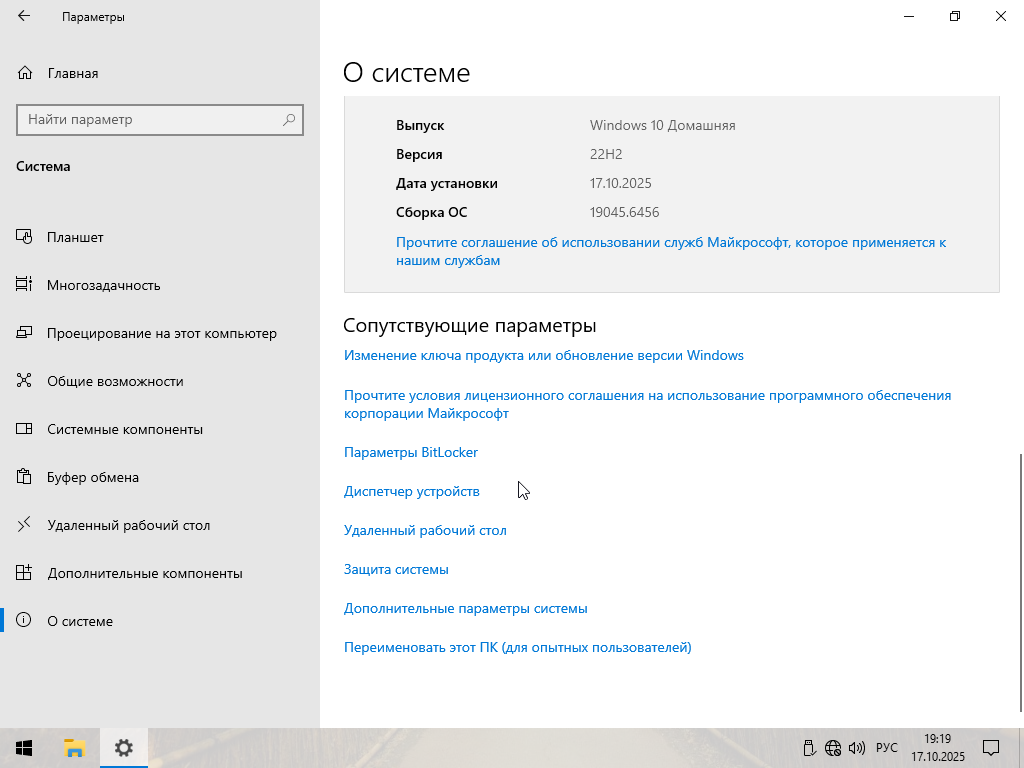Viewport: 1024px width, 768px height.
Task: Open Многозадачность settings section
Action: (x=103, y=285)
